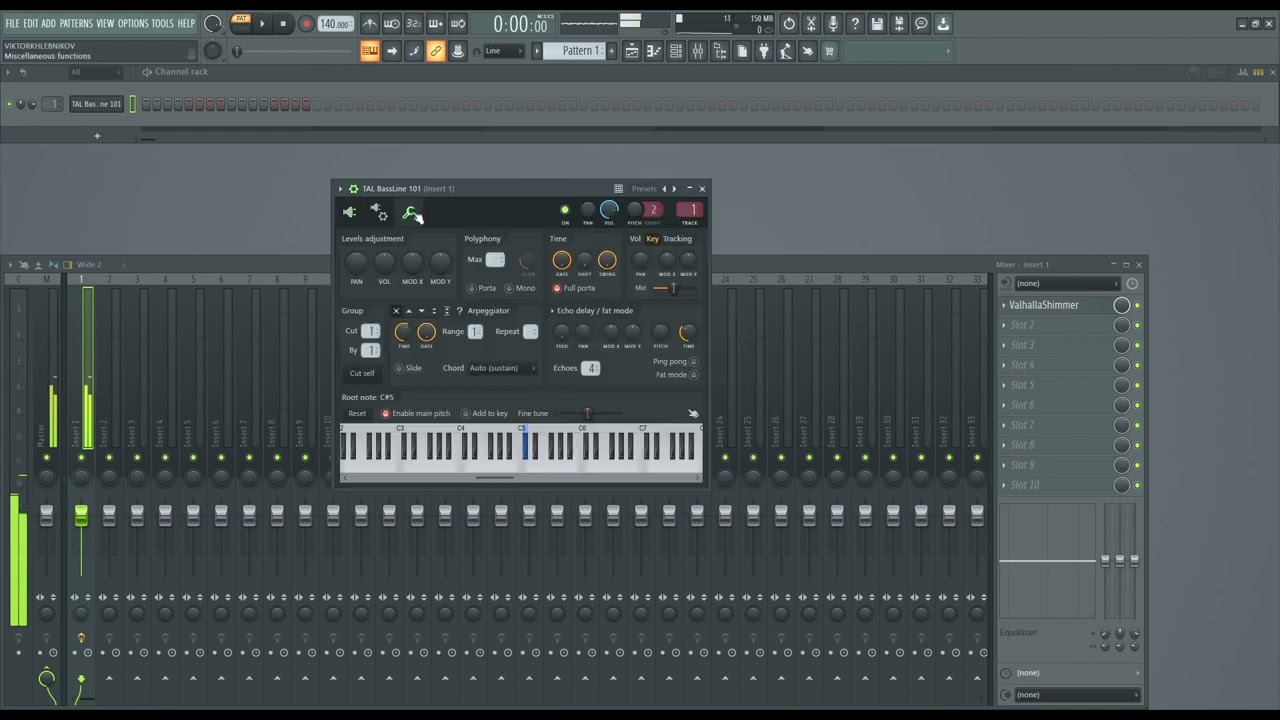Select arpeggiator up-down direction icon
Viewport: 1280px width, 720px height.
pos(434,311)
